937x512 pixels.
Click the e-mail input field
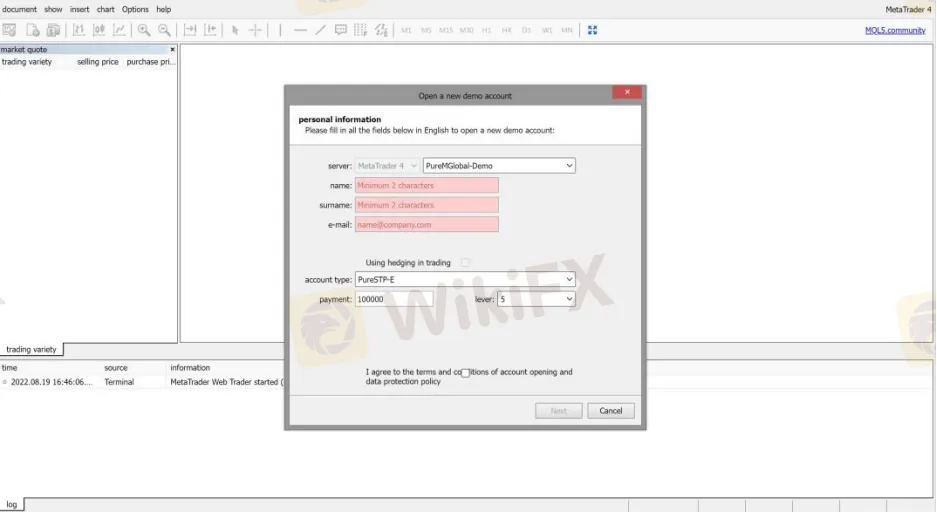[426, 225]
